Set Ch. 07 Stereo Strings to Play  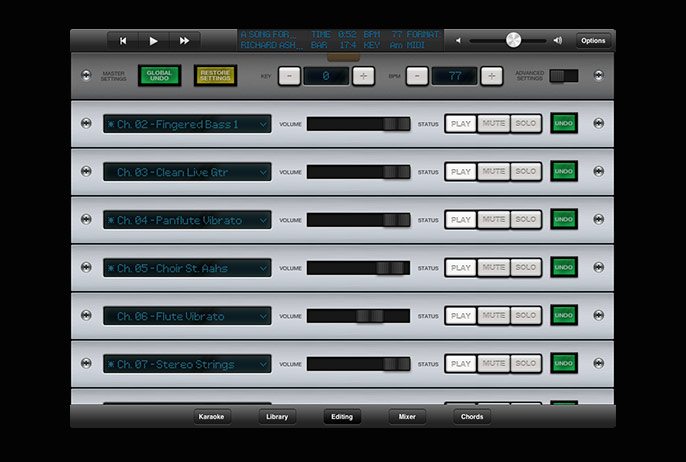461,364
